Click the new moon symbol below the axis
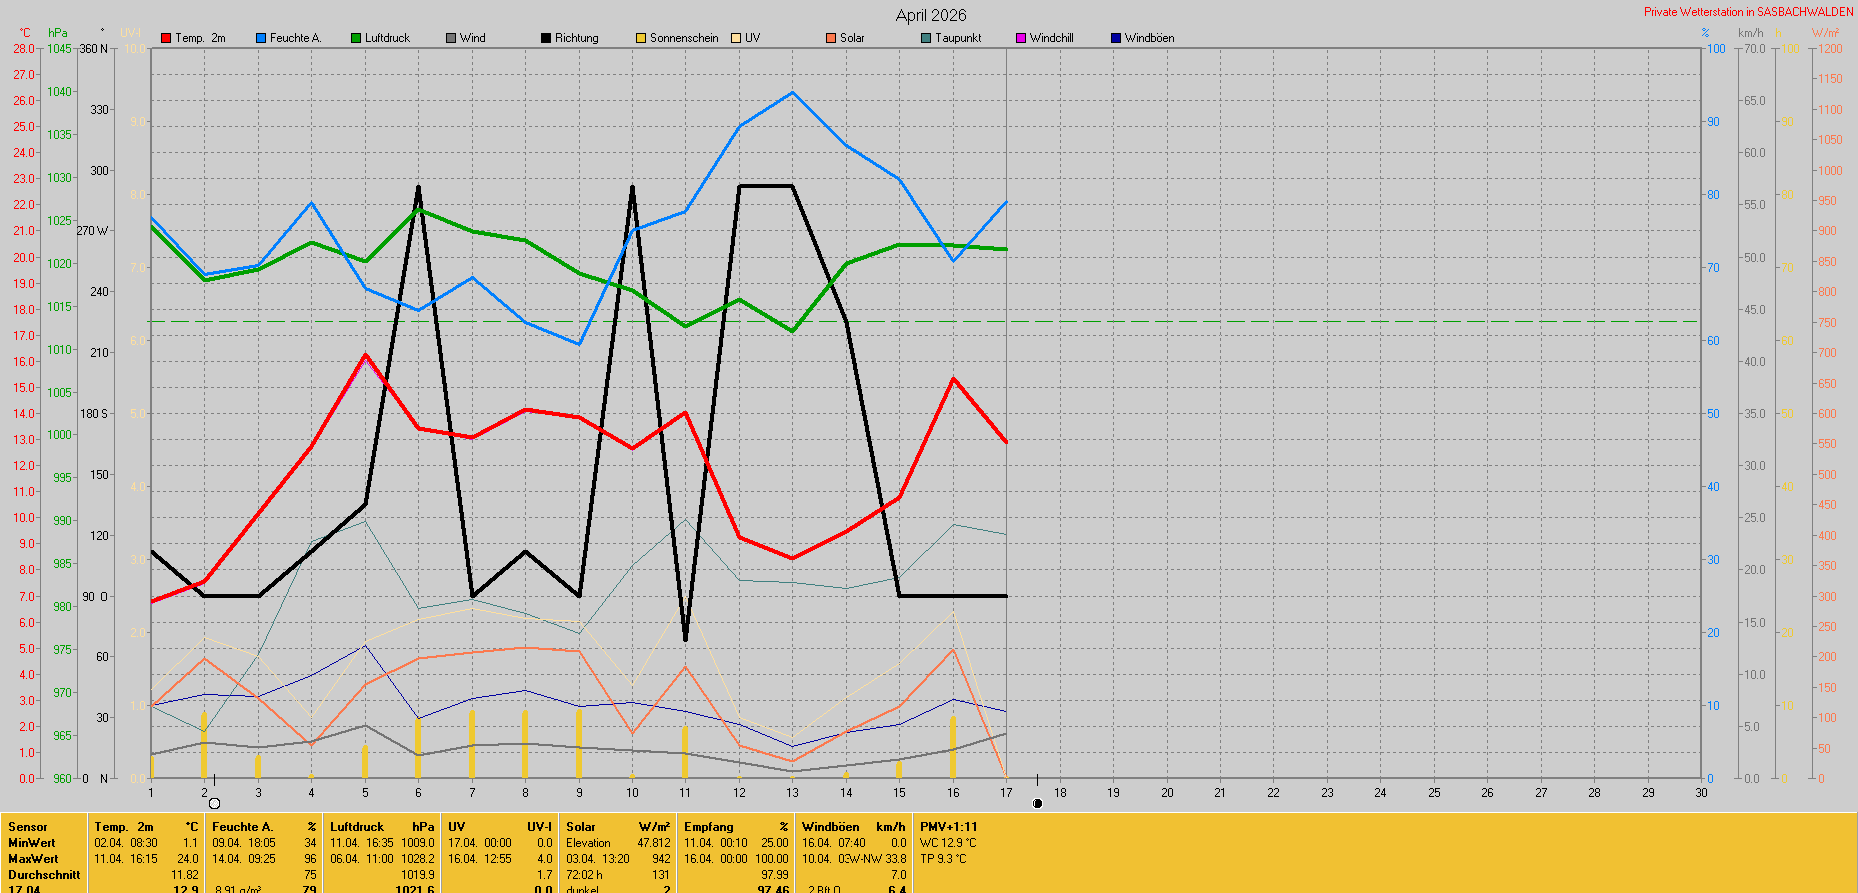Screen dimensions: 1858x893 point(1037,803)
